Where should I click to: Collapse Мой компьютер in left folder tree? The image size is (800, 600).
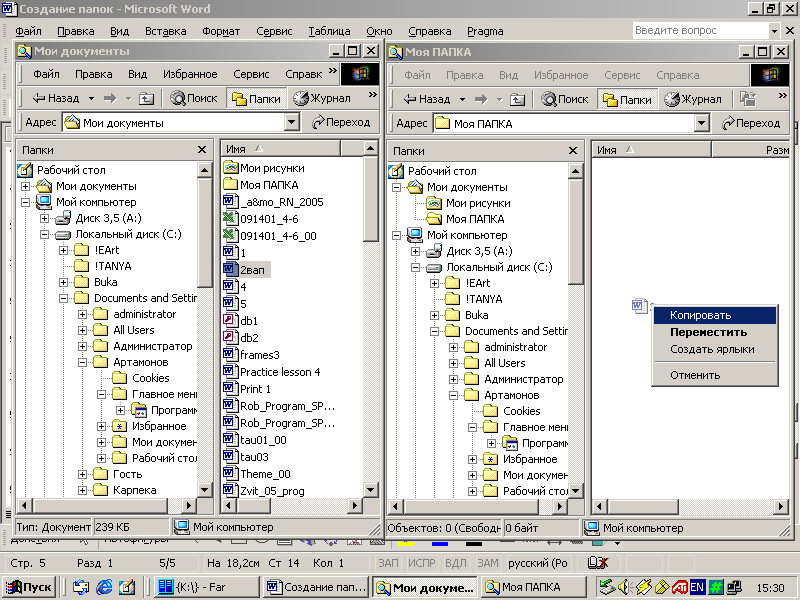[x=26, y=202]
